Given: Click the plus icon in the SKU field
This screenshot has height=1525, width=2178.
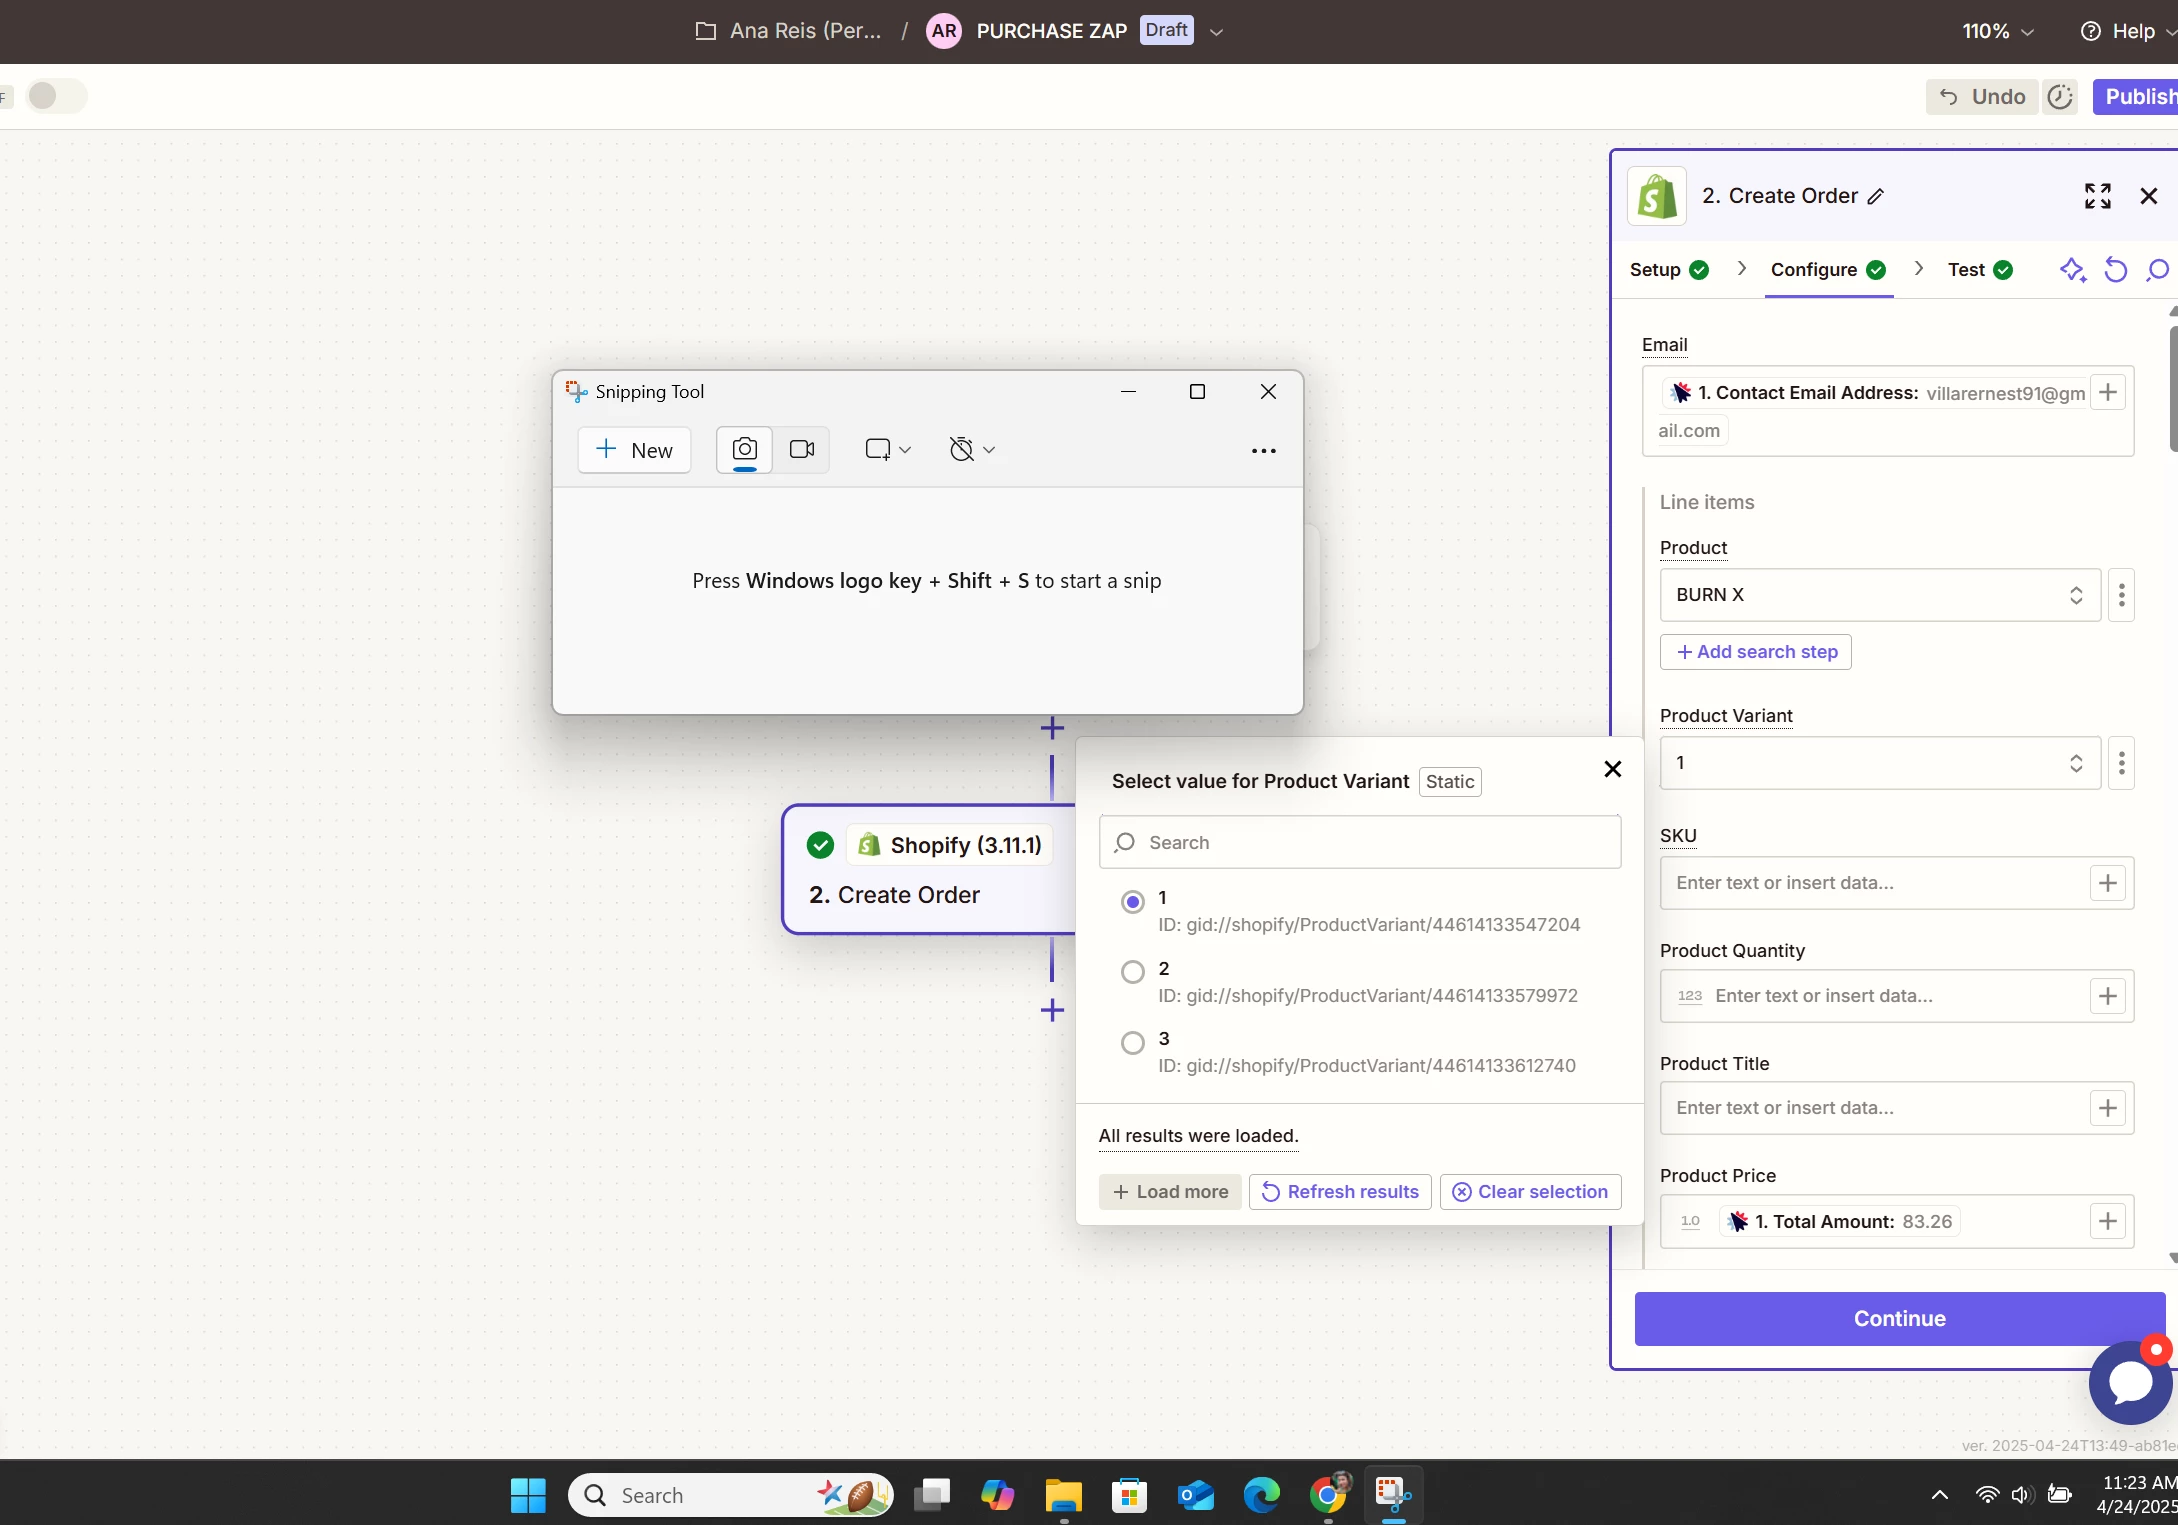Looking at the screenshot, I should coord(2107,883).
